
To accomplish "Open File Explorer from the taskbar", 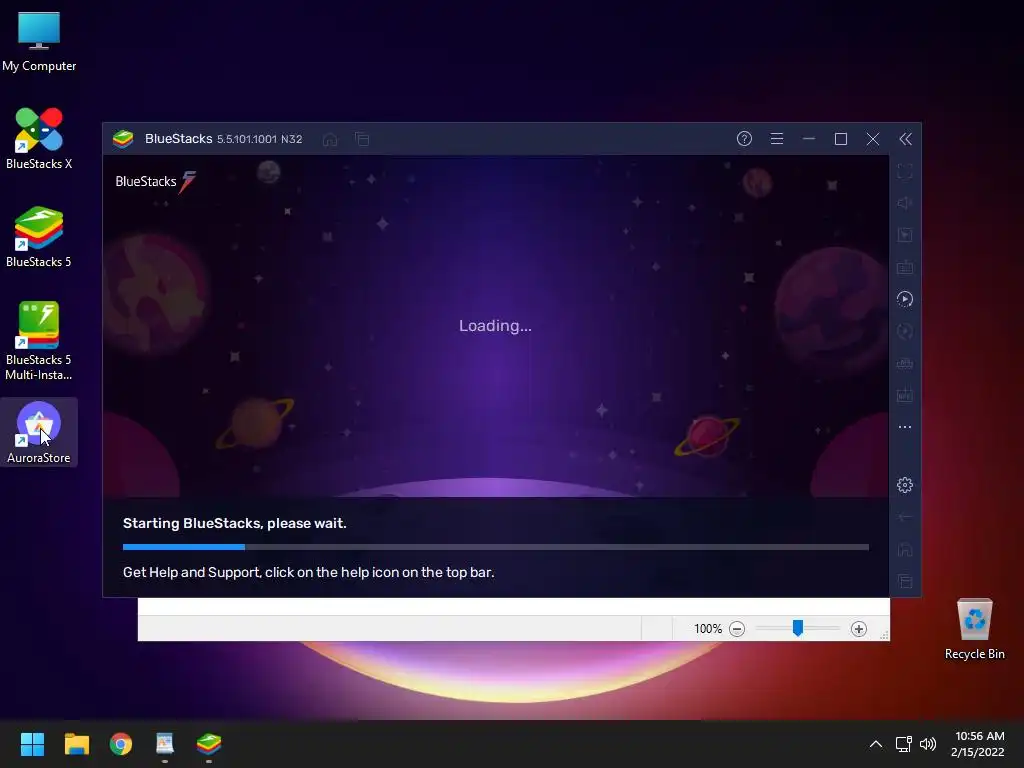I will 76,744.
